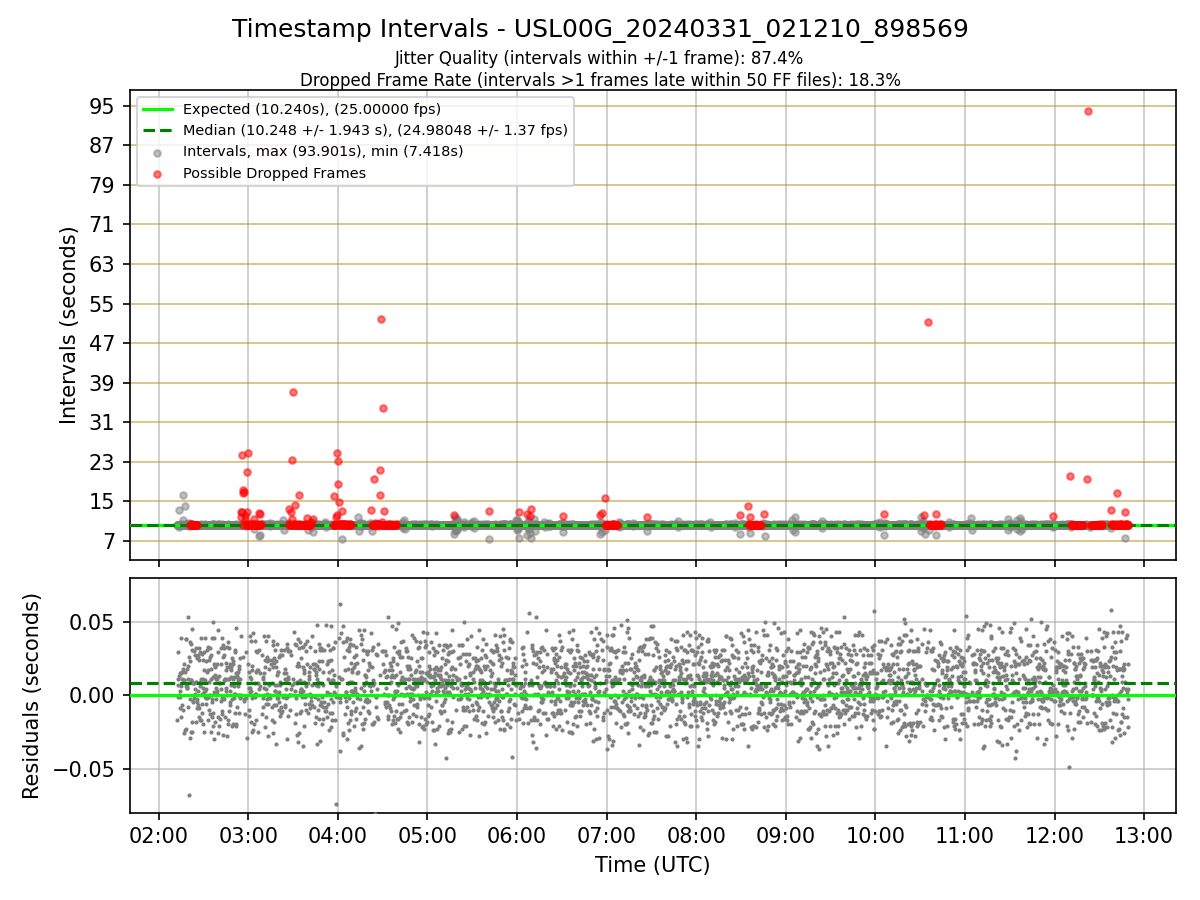1200x900 pixels.
Task: Click legend entry 'Possible Dropped Frames'
Action: [274, 173]
